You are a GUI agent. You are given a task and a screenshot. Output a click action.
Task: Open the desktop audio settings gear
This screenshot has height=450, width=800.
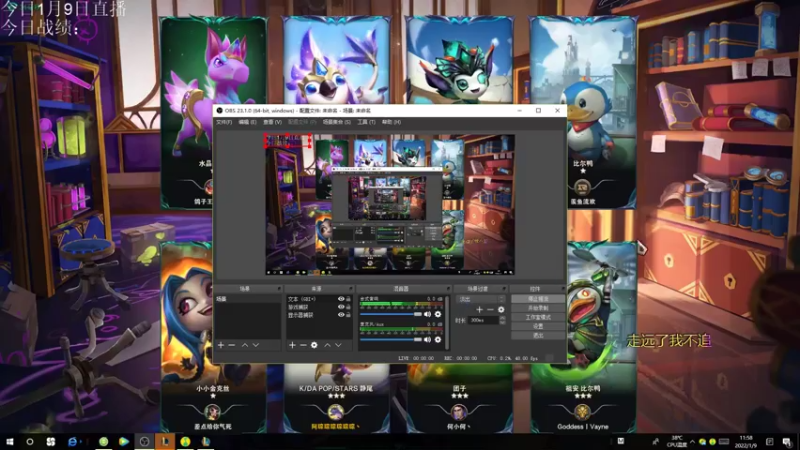[x=438, y=314]
